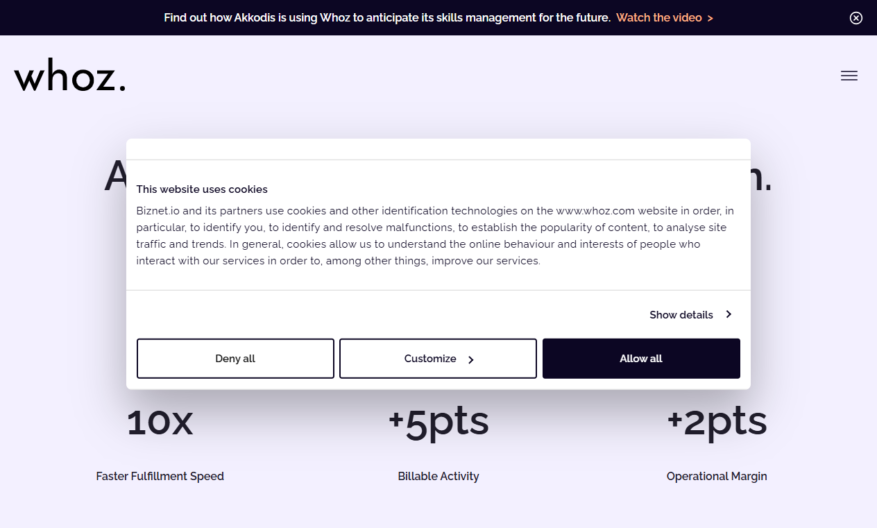
Task: Select the Faster Fulfillment Speed label
Action: pos(160,476)
